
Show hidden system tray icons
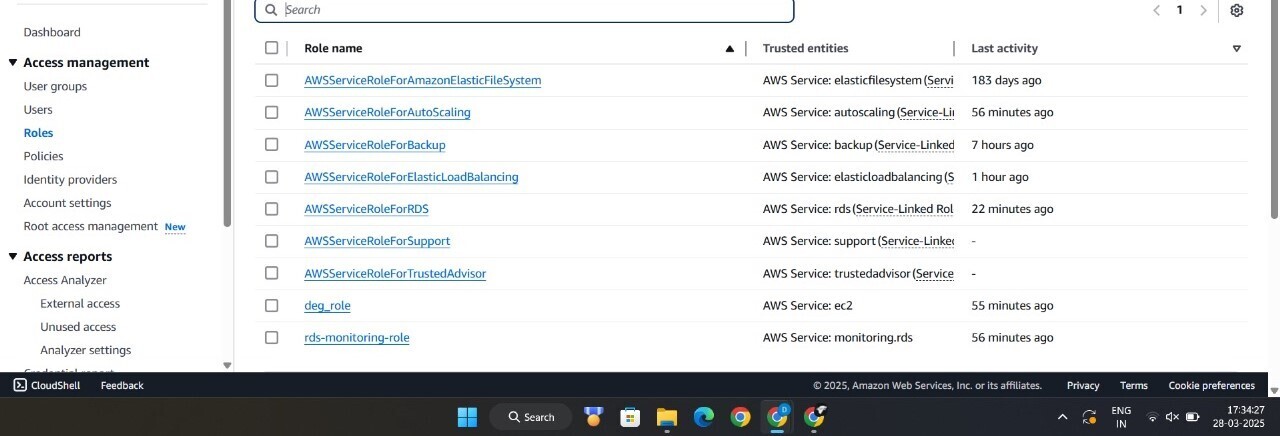click(x=1062, y=417)
